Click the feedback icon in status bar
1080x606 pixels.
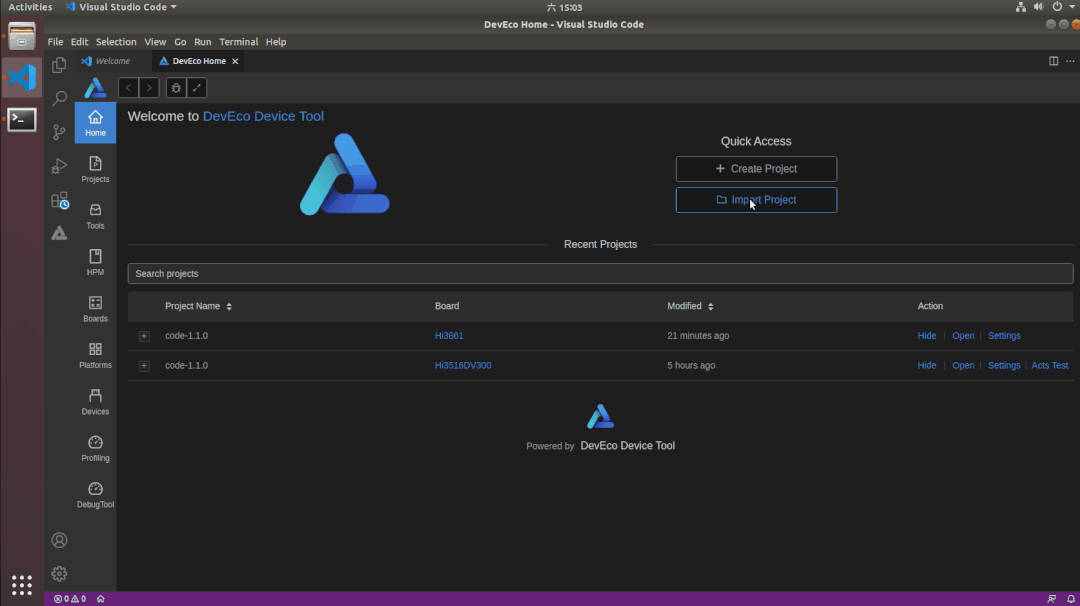[1051, 599]
